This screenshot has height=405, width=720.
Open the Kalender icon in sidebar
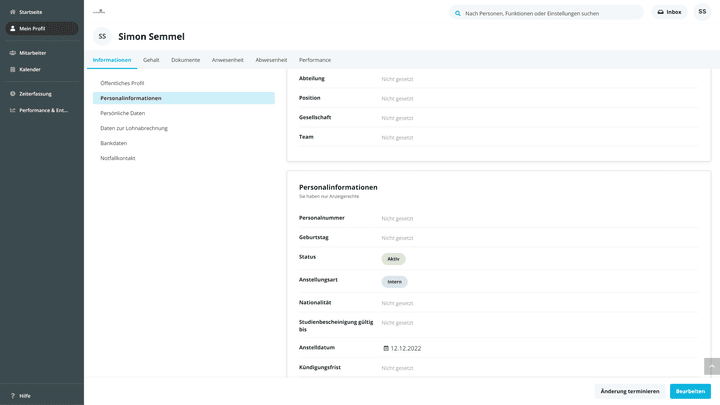[x=12, y=69]
